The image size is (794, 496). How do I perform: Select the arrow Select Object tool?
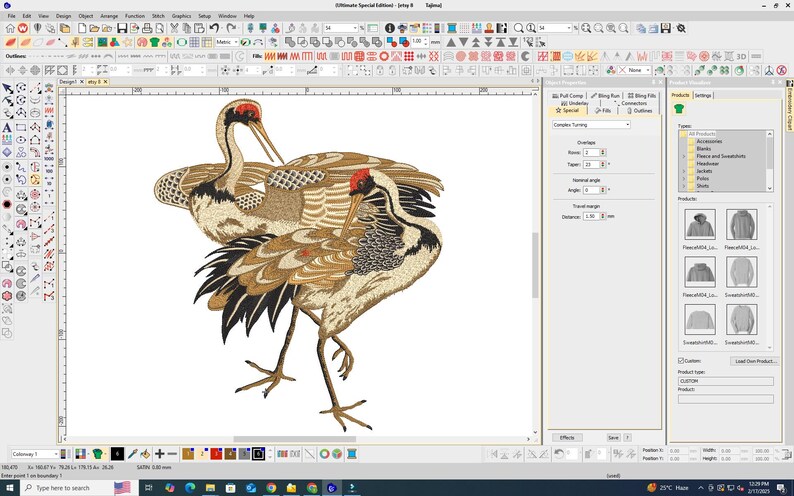[7, 89]
